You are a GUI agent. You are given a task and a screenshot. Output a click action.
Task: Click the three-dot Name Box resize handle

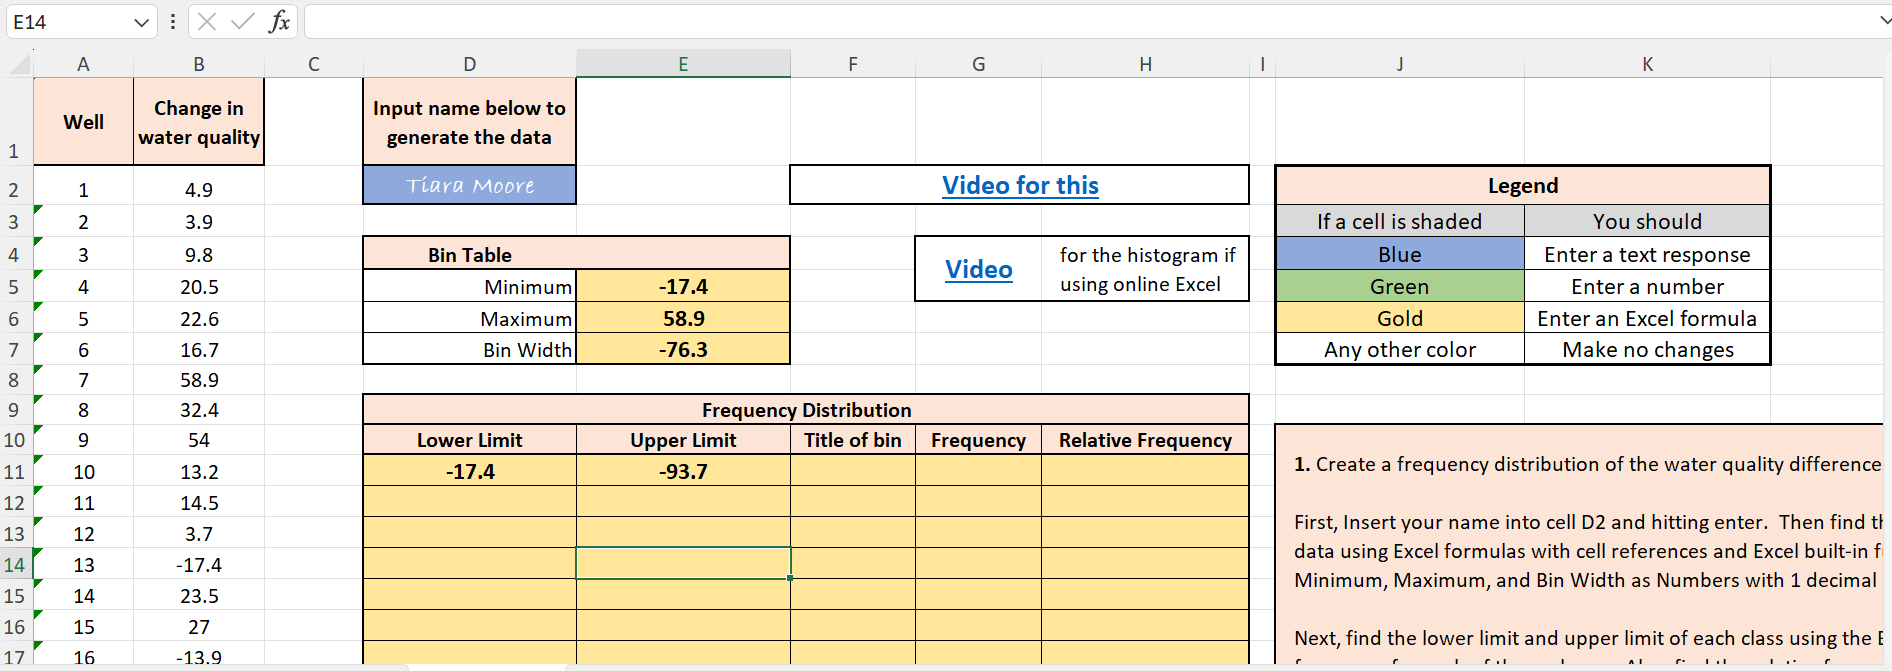pos(173,21)
